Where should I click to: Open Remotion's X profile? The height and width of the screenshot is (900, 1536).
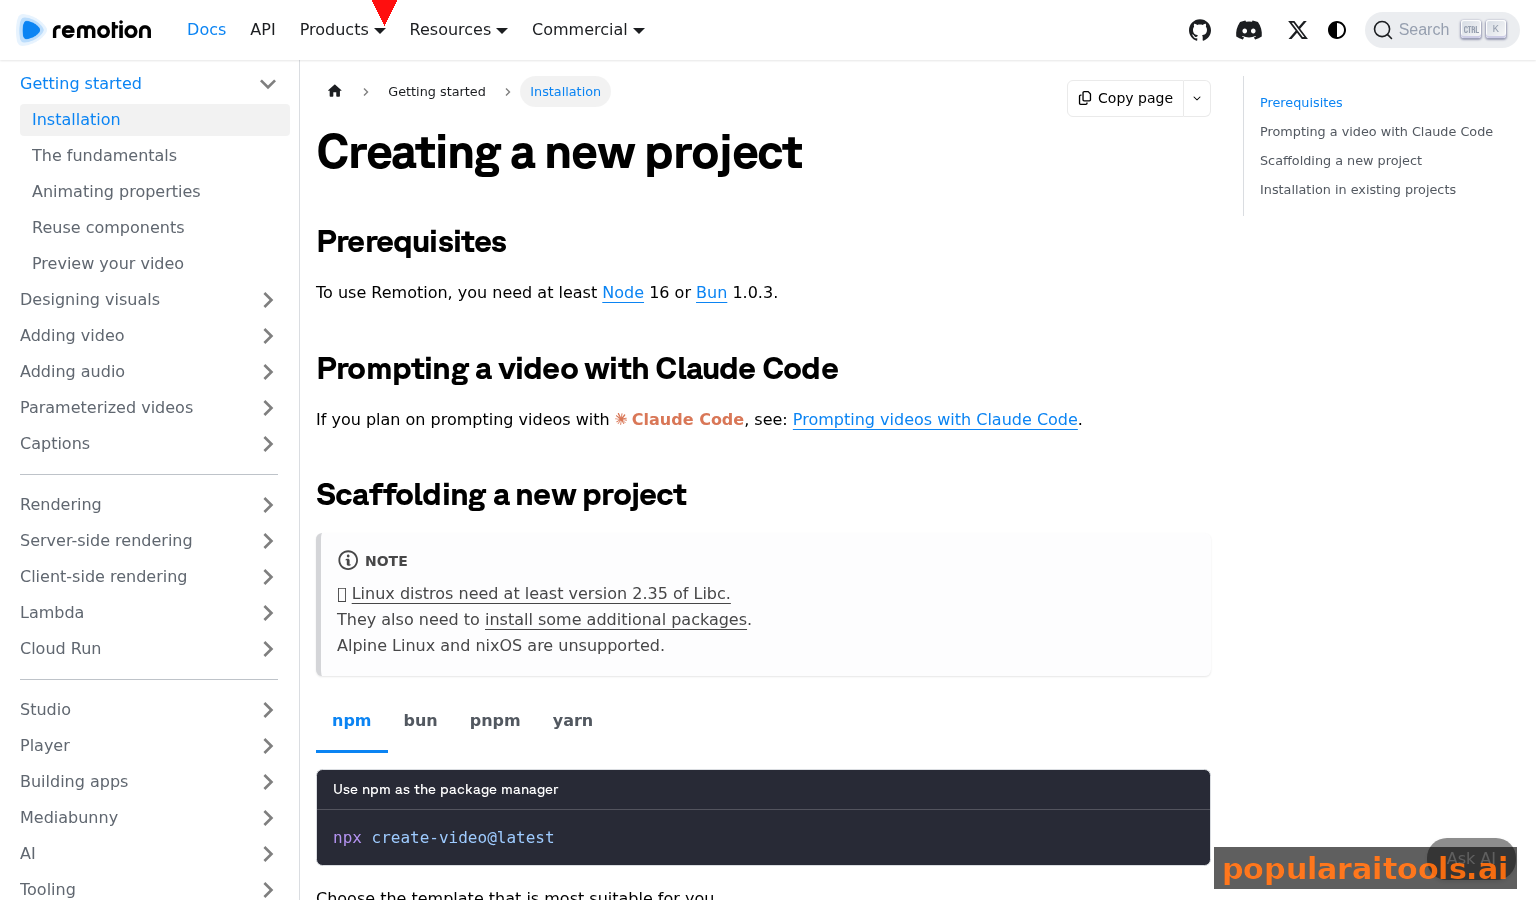(1297, 30)
